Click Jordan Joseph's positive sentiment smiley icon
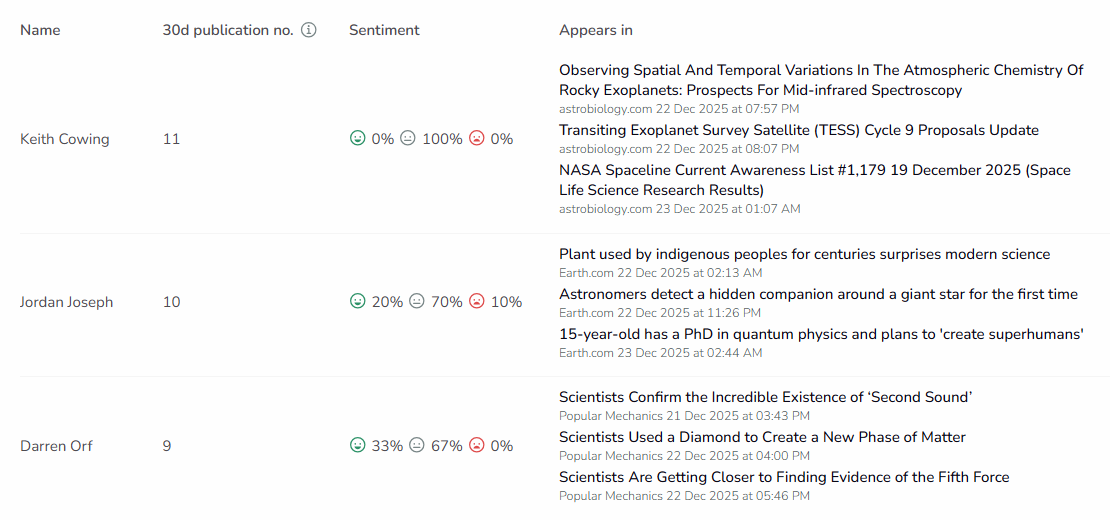Image resolution: width=1110 pixels, height=520 pixels. click(357, 301)
